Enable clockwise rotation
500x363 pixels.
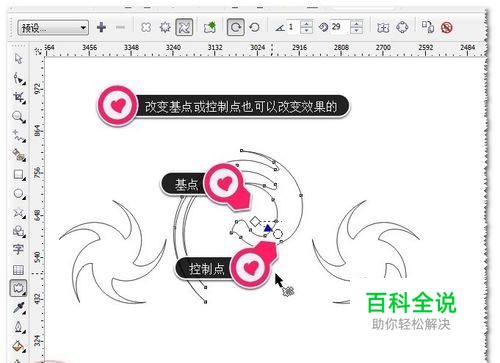point(236,27)
